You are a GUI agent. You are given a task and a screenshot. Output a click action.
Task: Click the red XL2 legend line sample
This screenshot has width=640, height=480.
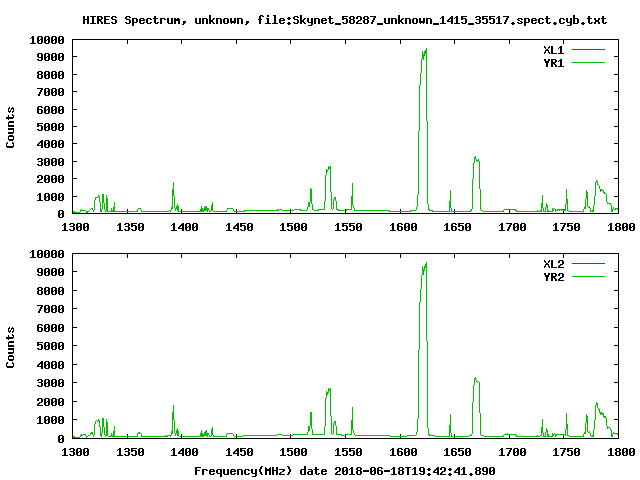point(588,264)
